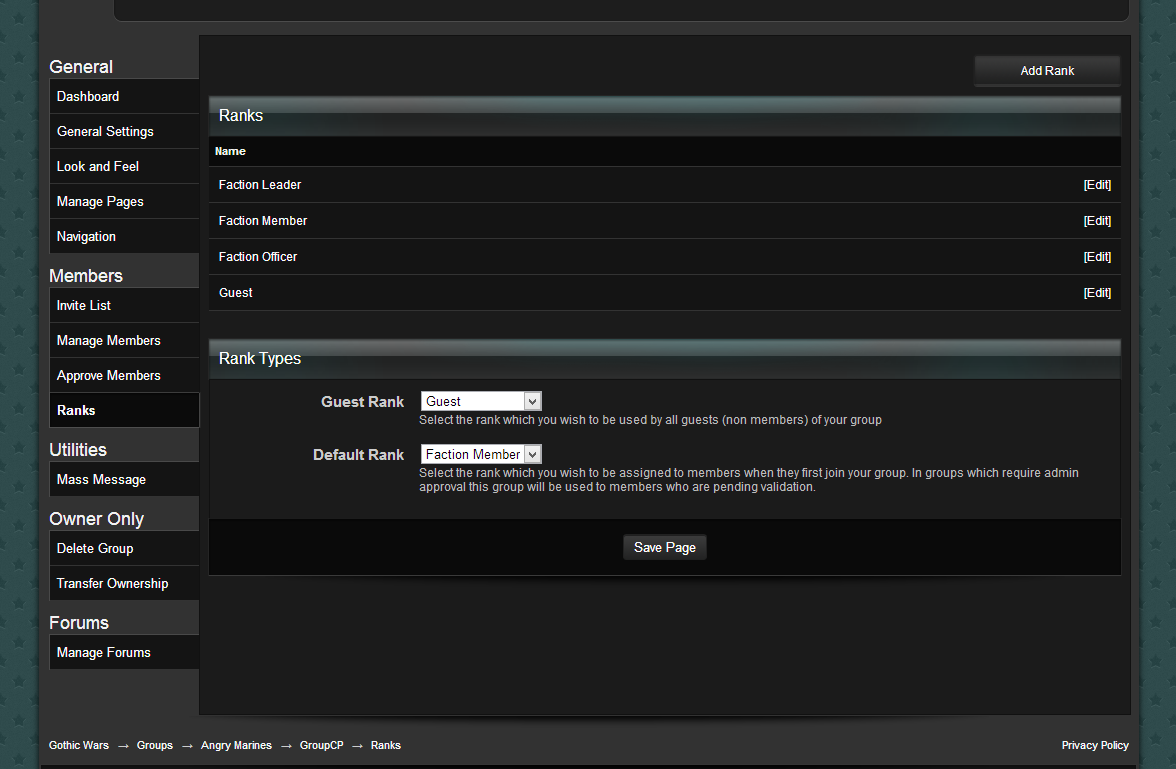Click the Name column header

pyautogui.click(x=230, y=152)
